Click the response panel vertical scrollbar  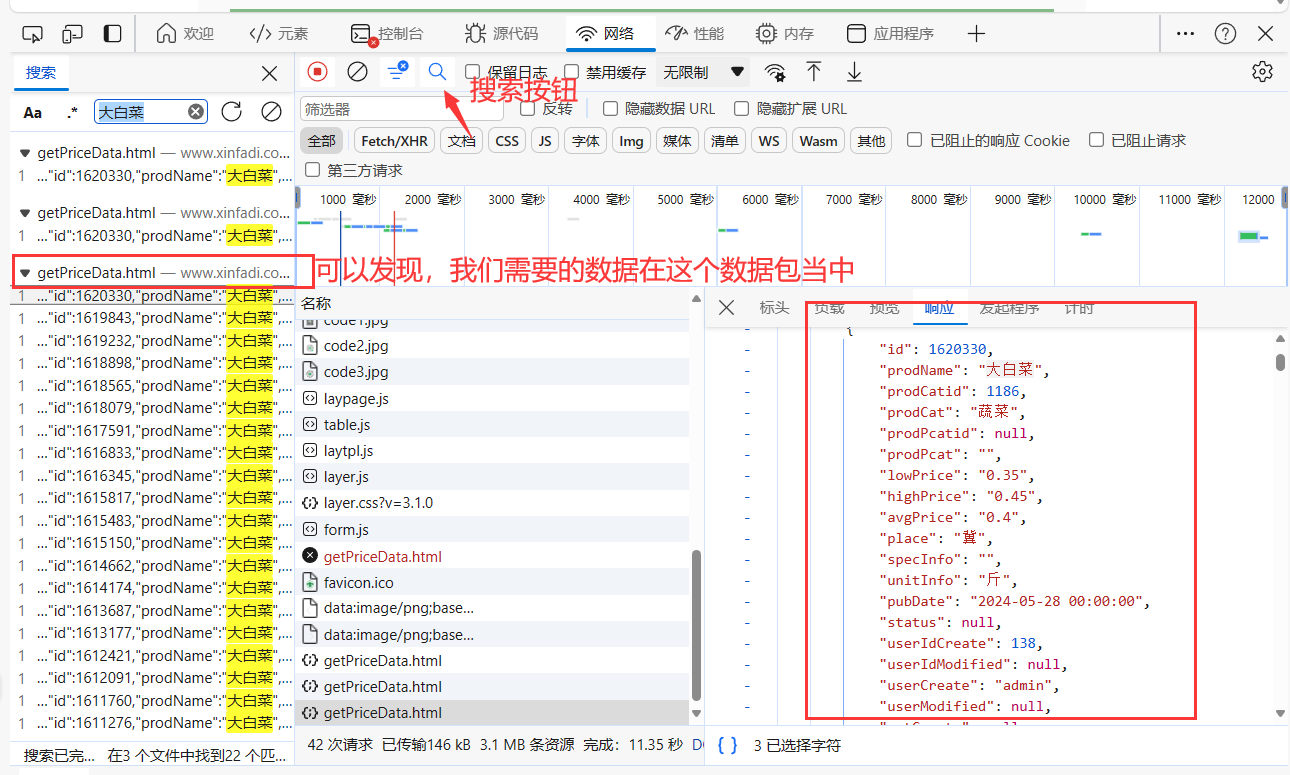1280,362
